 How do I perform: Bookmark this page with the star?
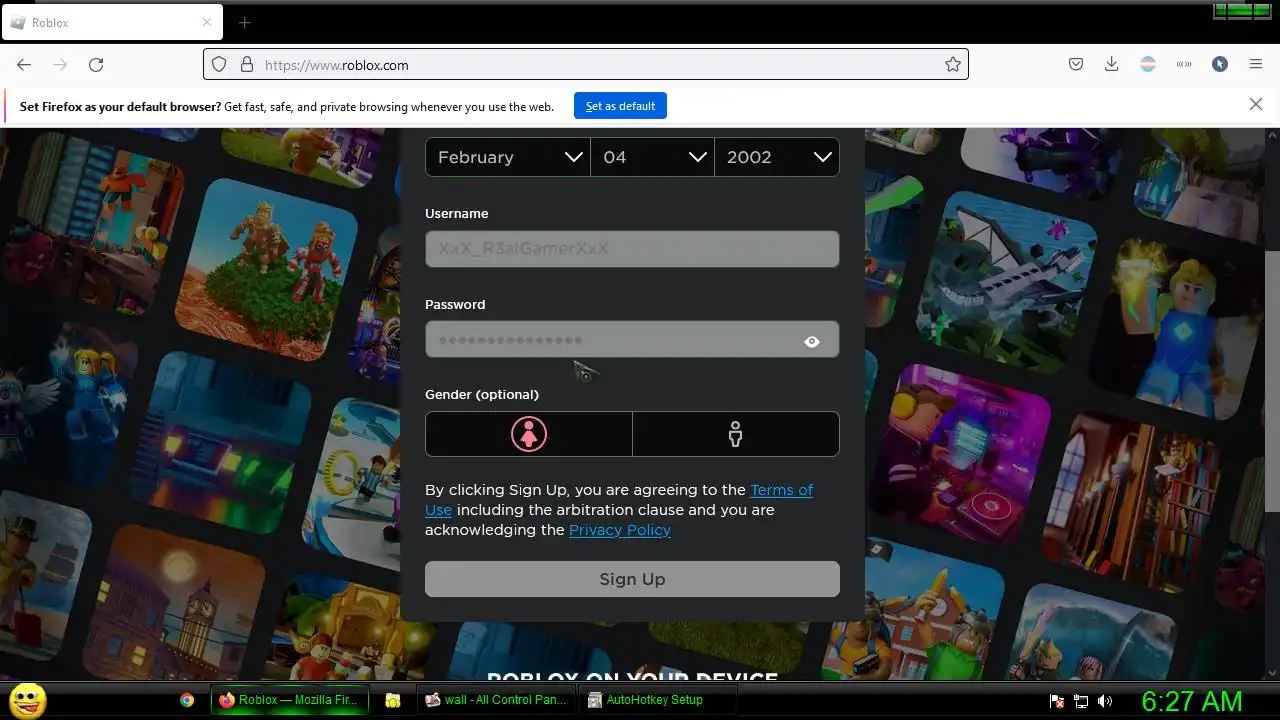952,64
